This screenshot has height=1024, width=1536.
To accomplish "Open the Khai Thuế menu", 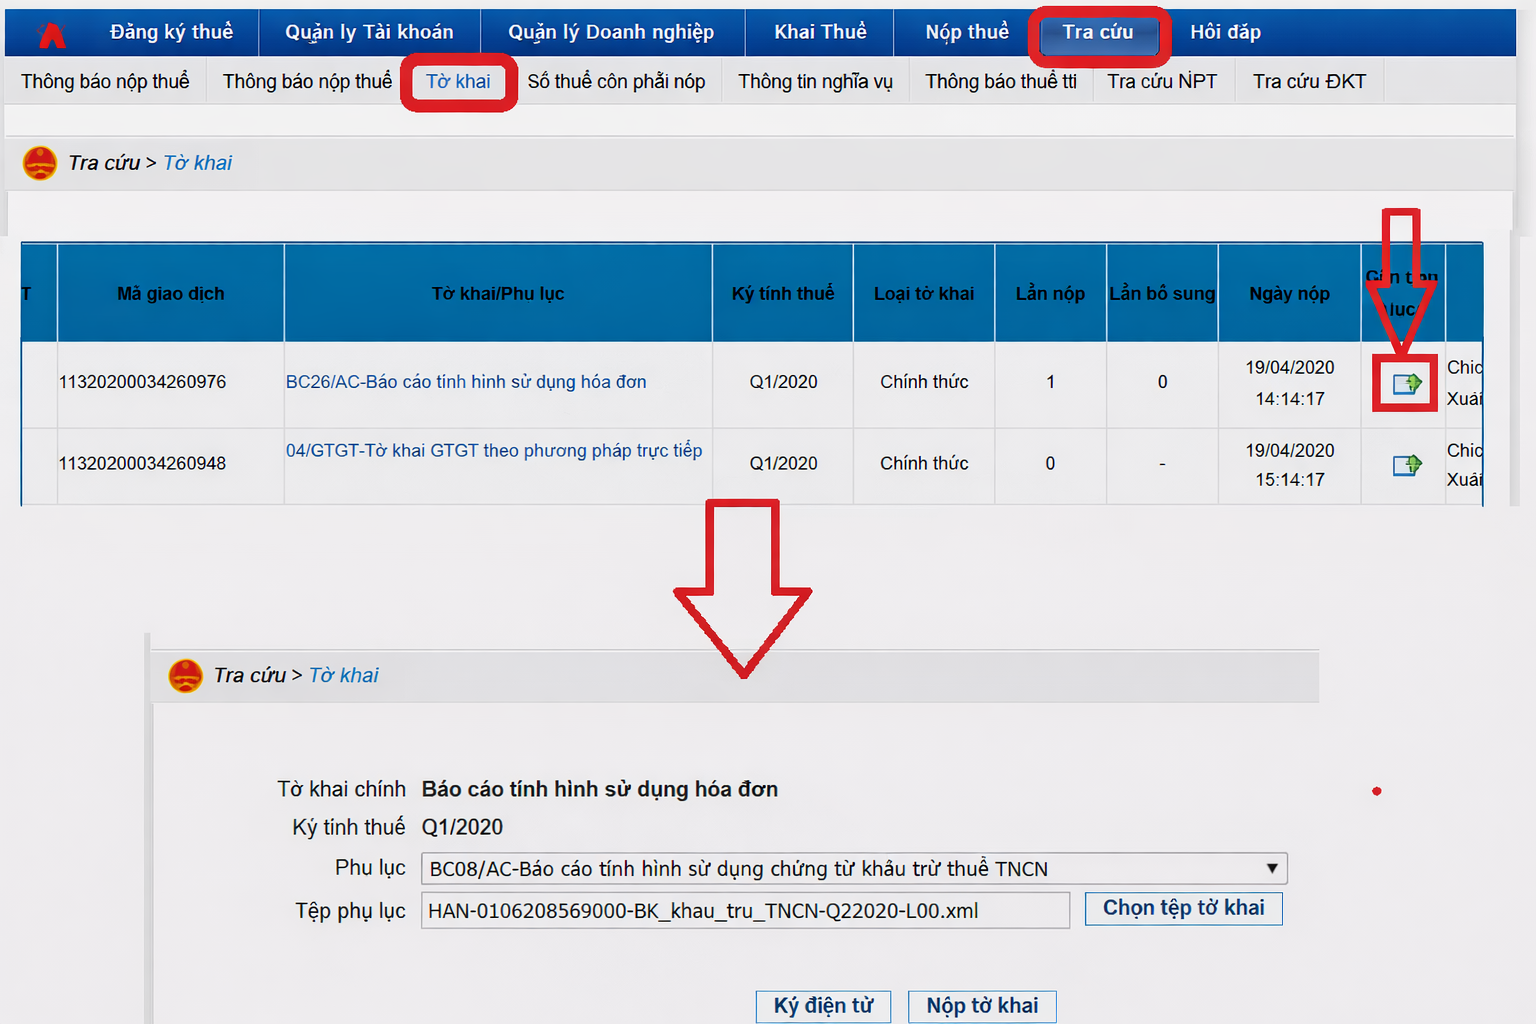I will tap(820, 33).
